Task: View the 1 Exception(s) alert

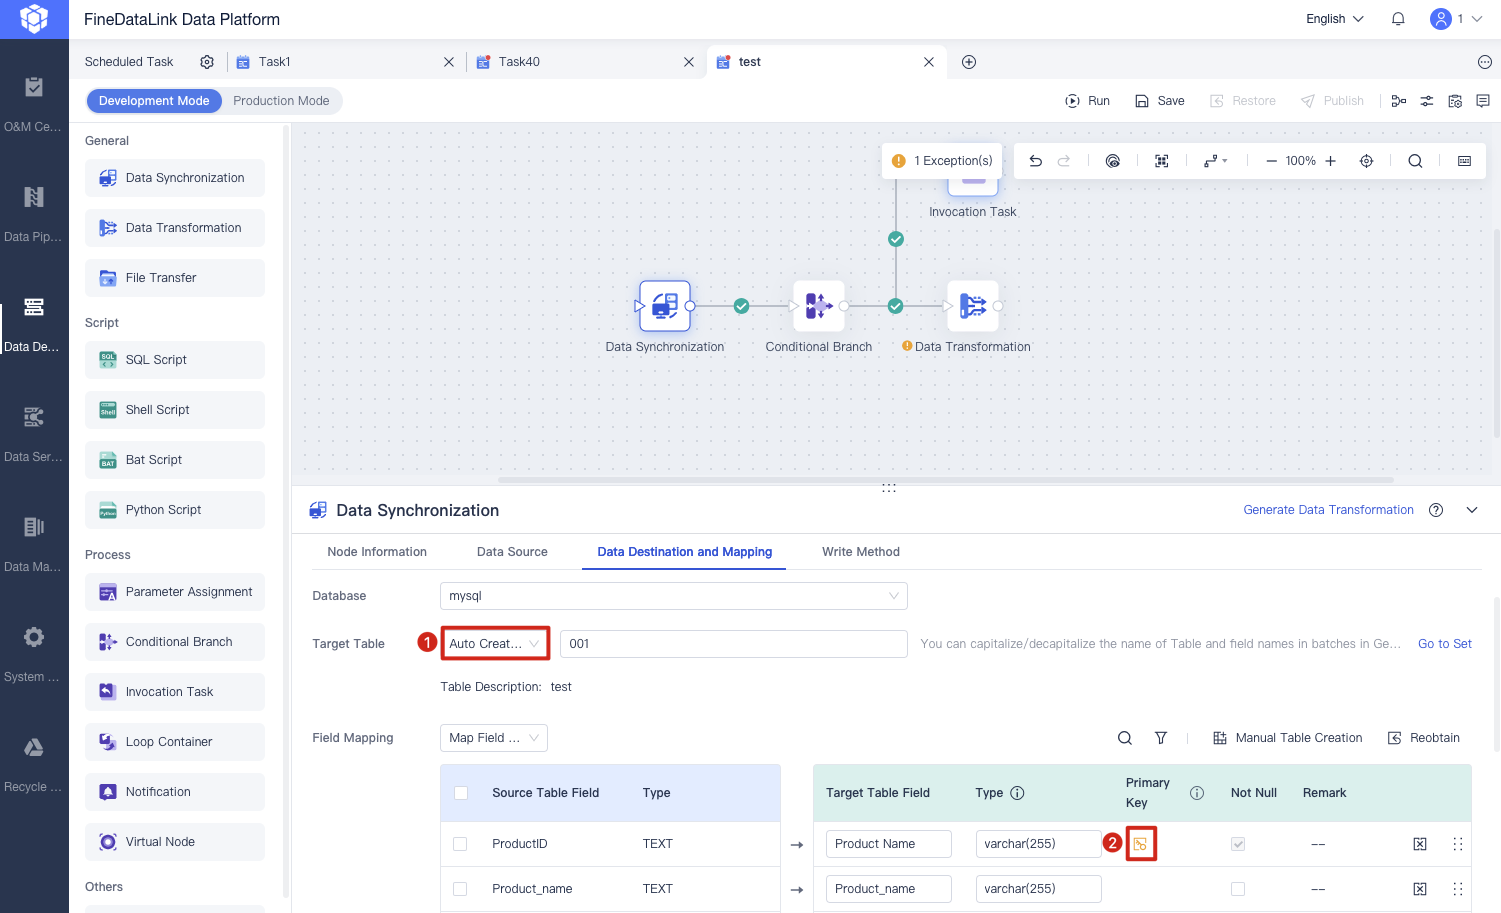Action: 942,161
